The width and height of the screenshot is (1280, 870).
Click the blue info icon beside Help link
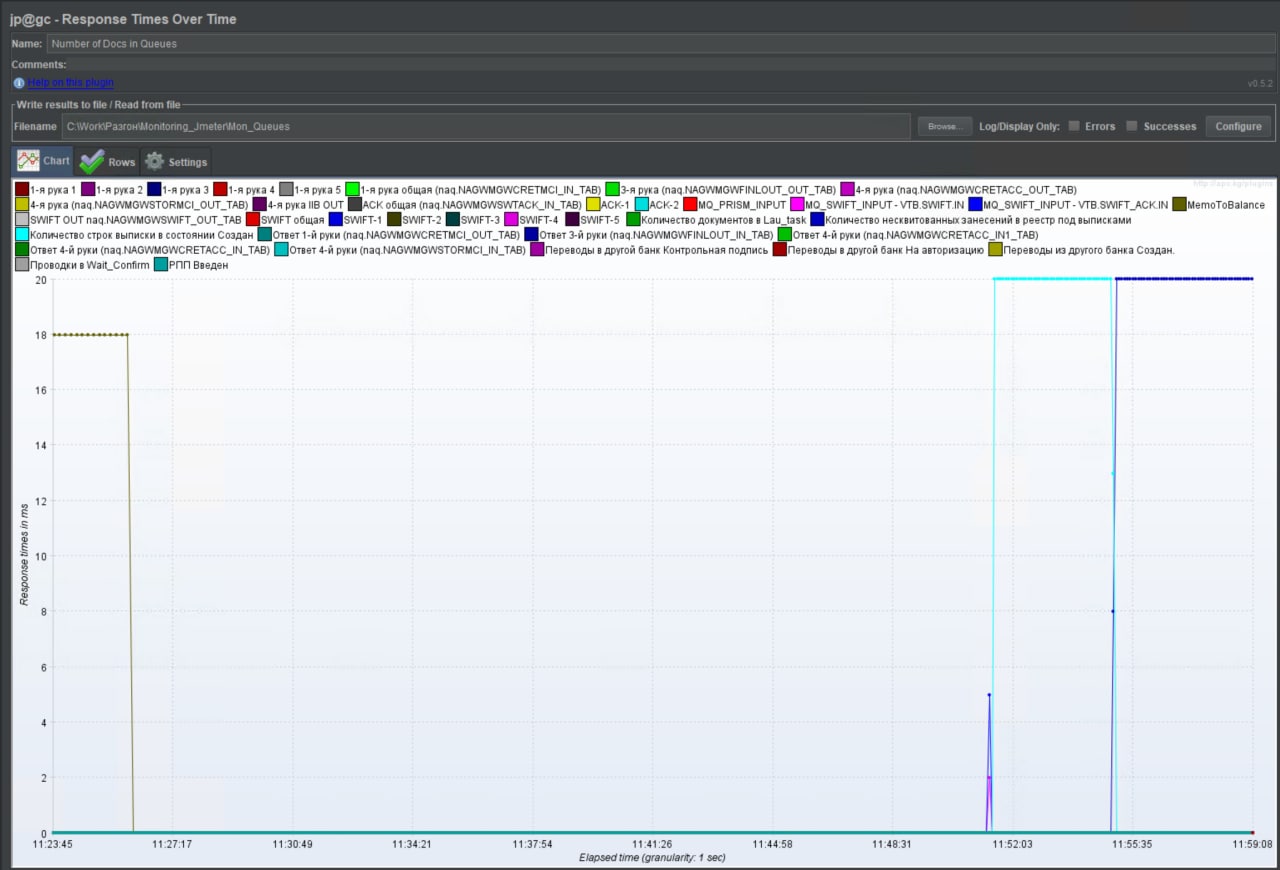click(19, 83)
